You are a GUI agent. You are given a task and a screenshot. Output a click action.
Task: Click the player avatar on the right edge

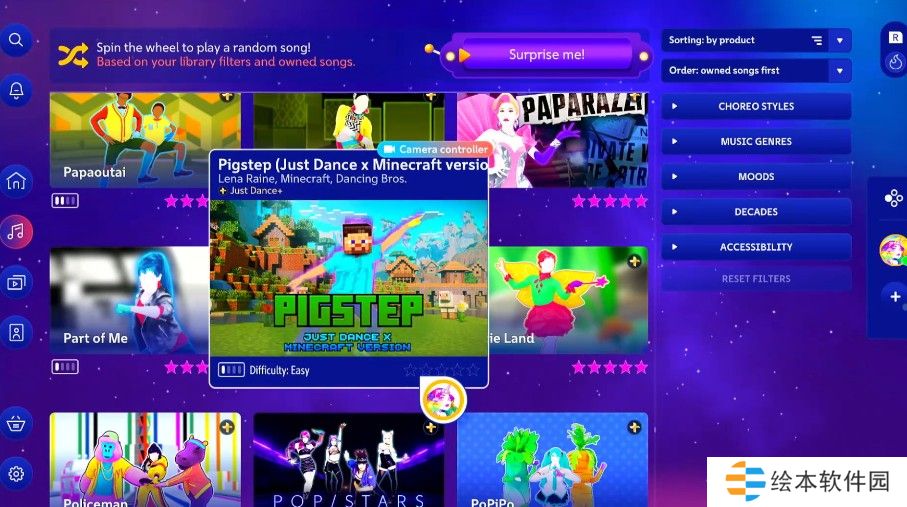coord(892,250)
